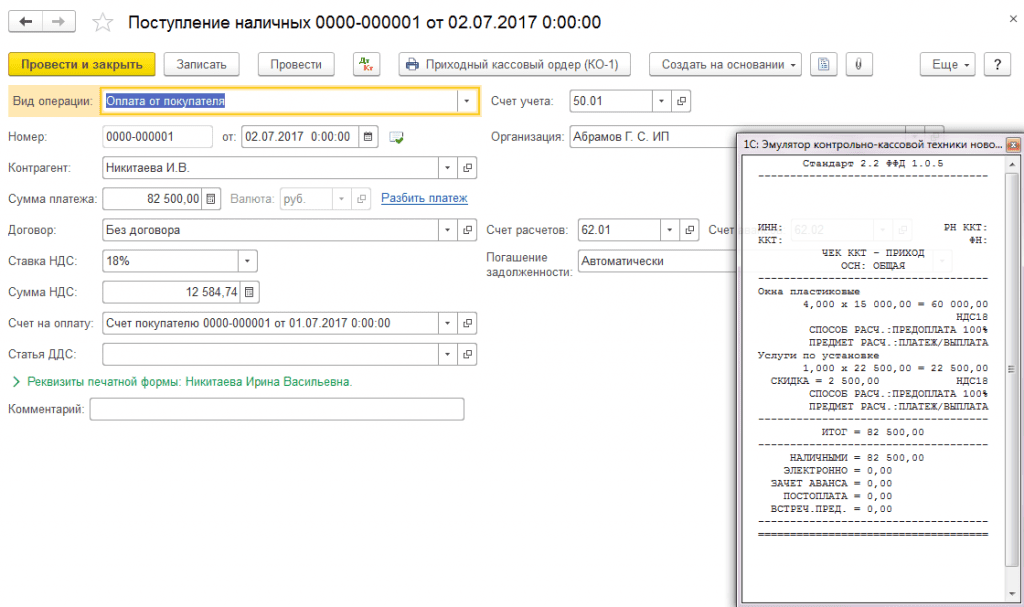The width and height of the screenshot is (1024, 607).
Task: Expand the Счет учета 50.01 dropdown
Action: tap(660, 101)
